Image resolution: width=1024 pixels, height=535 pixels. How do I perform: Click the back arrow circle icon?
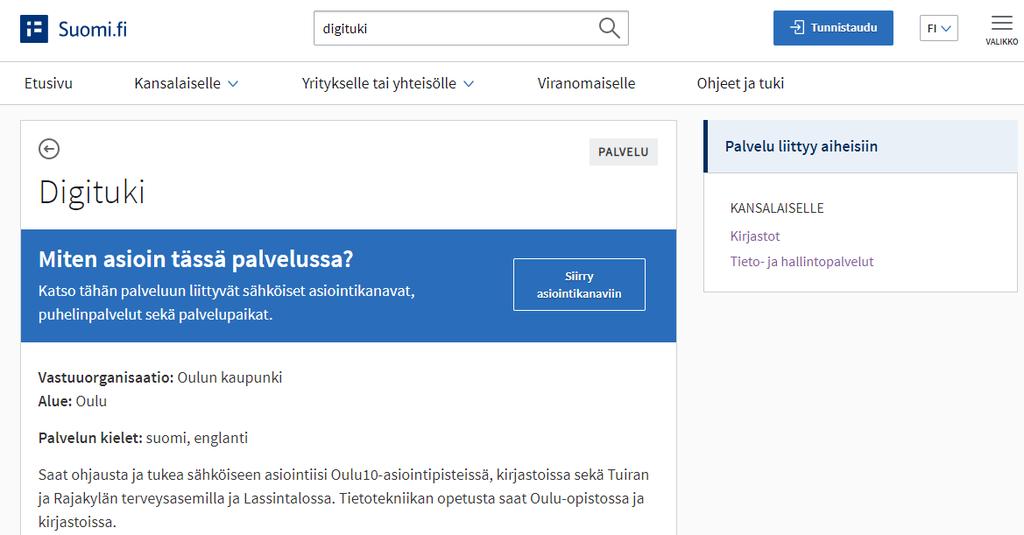(49, 149)
